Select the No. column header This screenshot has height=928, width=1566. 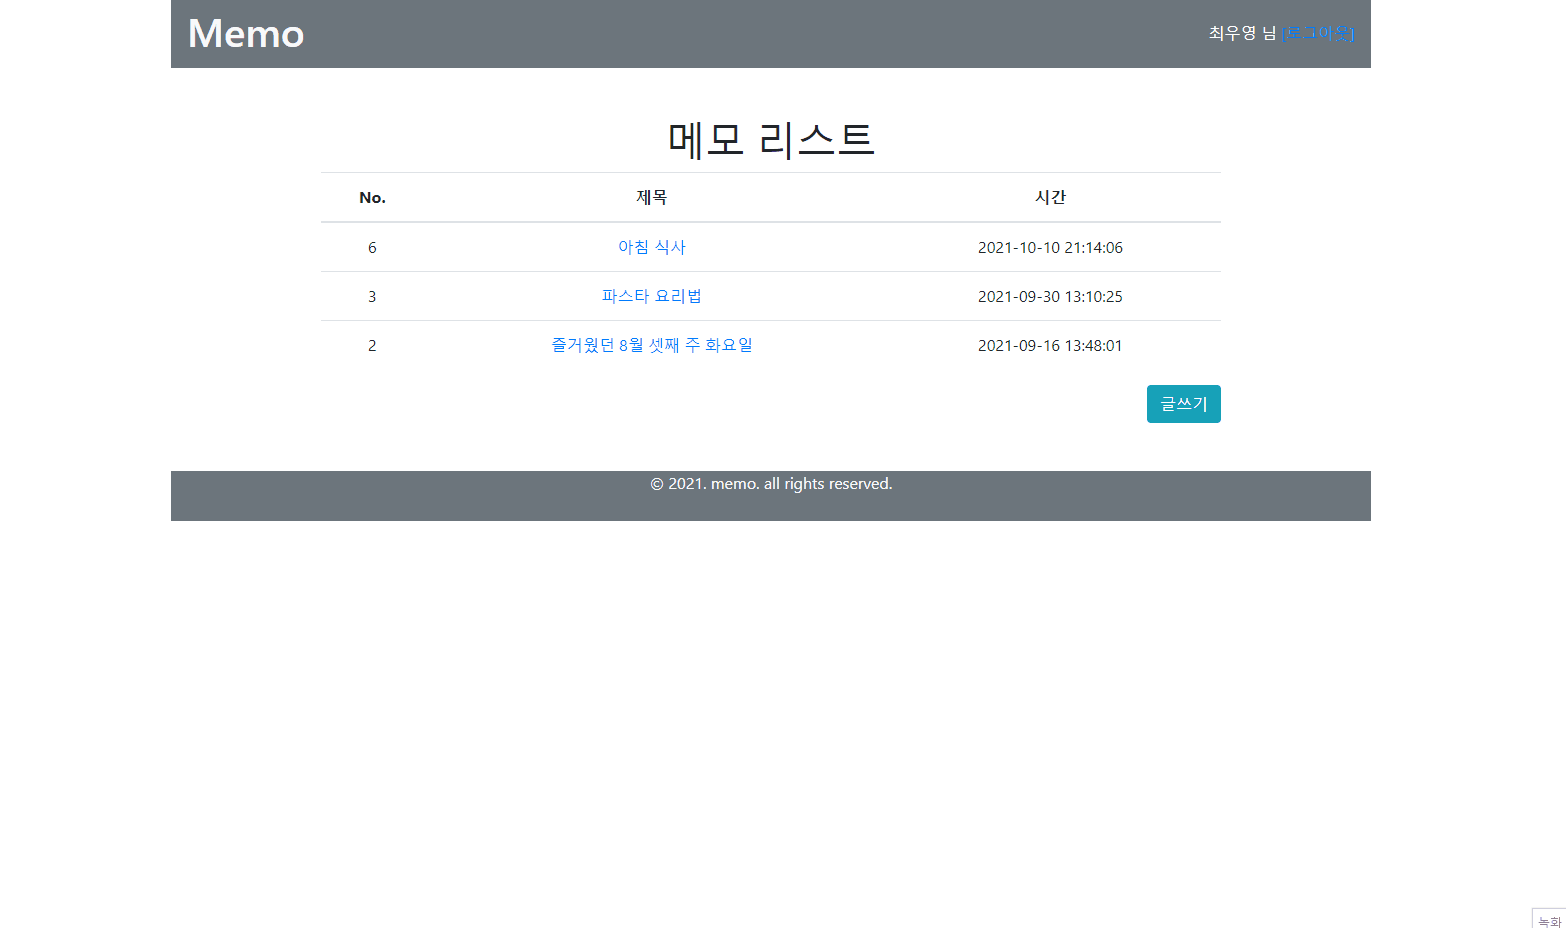pos(372,197)
